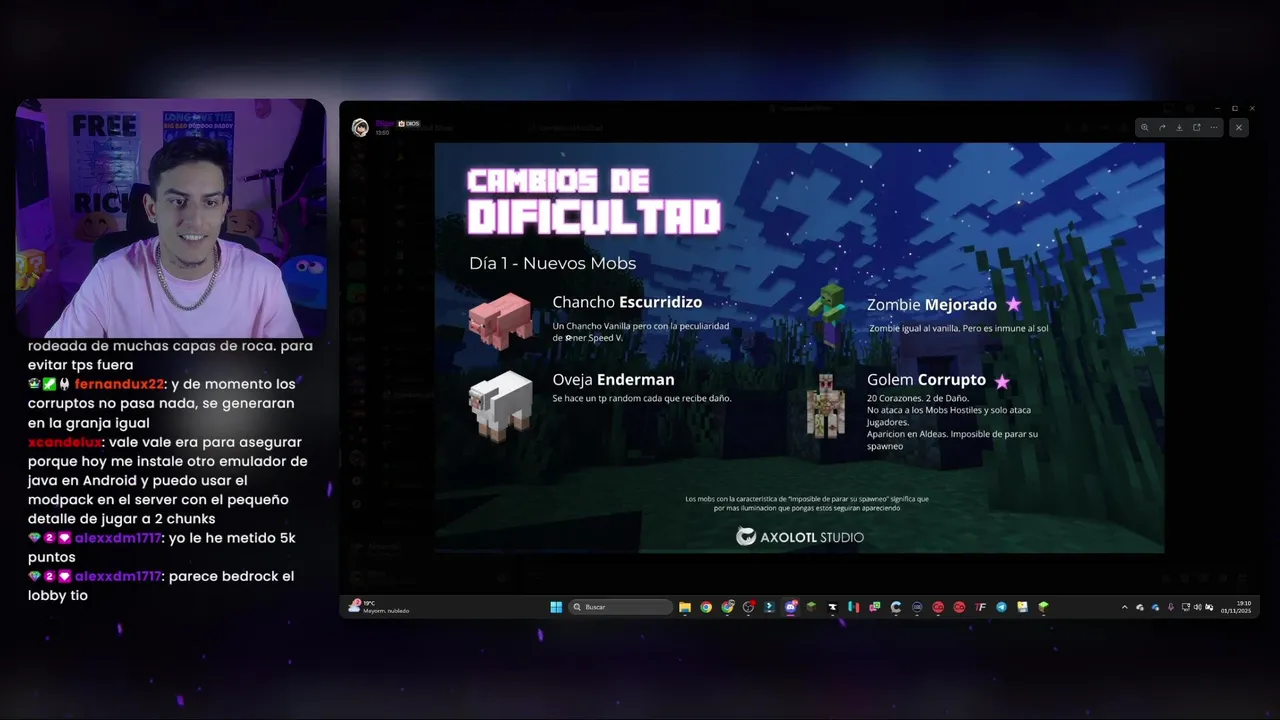Click the text 'Golem Corrupto'
1280x720 pixels.
926,380
